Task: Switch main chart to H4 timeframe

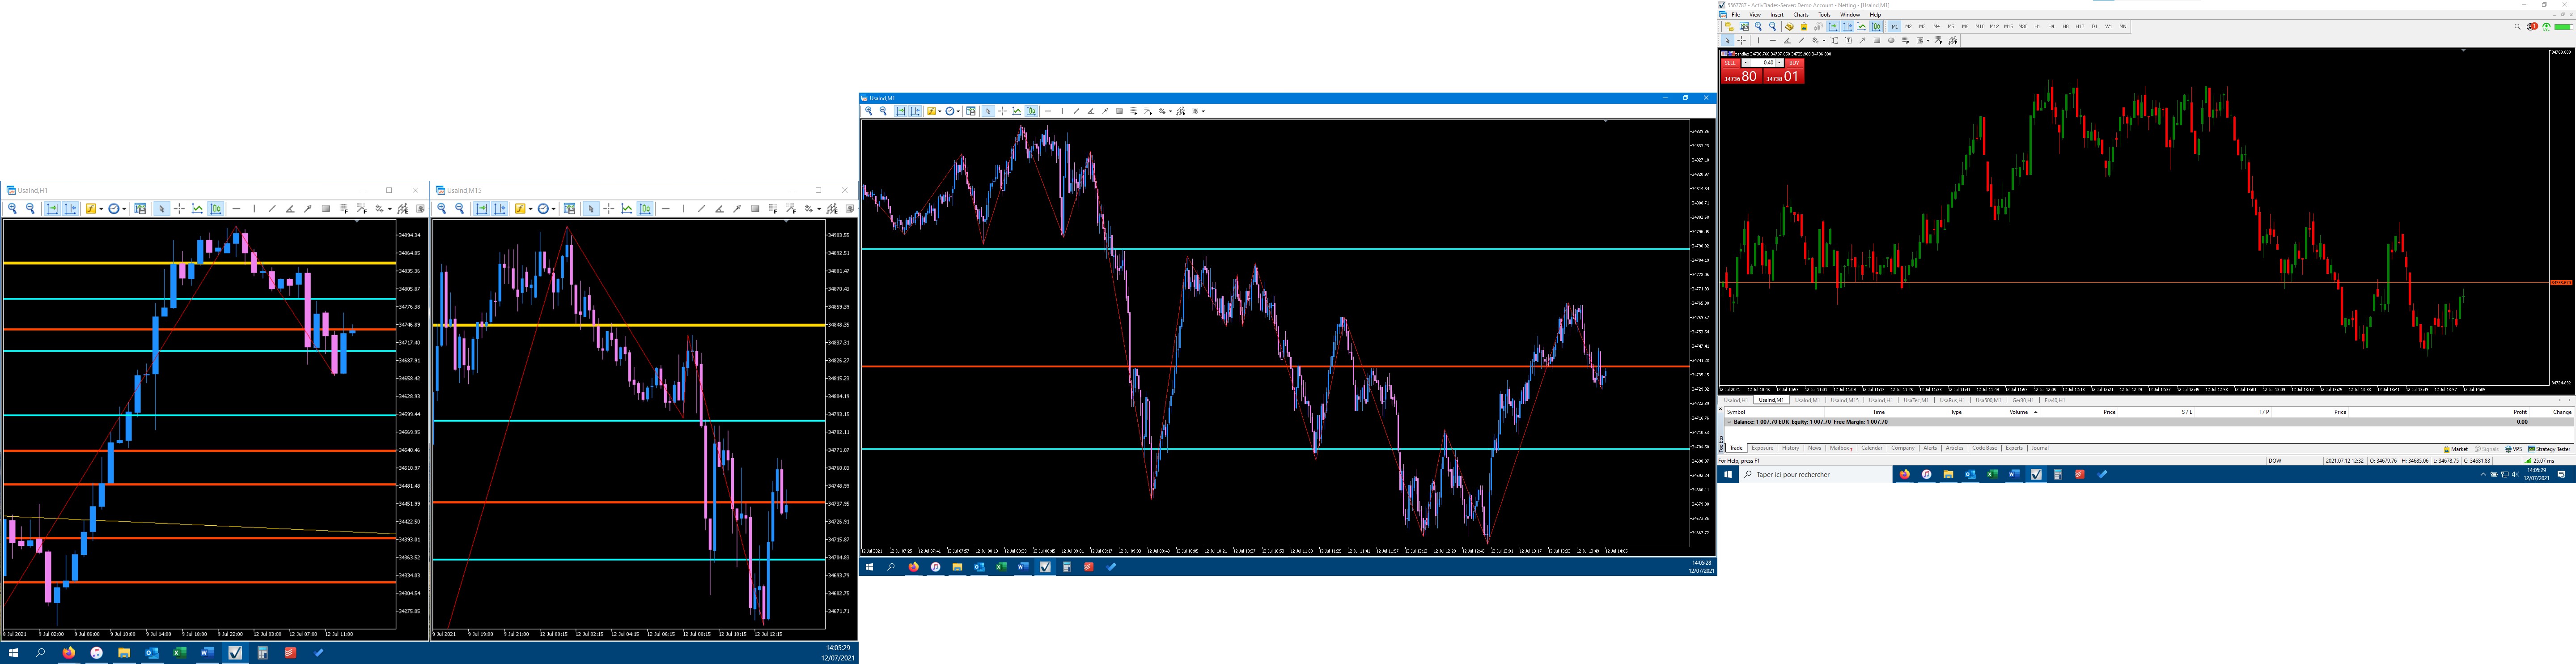Action: (2051, 27)
